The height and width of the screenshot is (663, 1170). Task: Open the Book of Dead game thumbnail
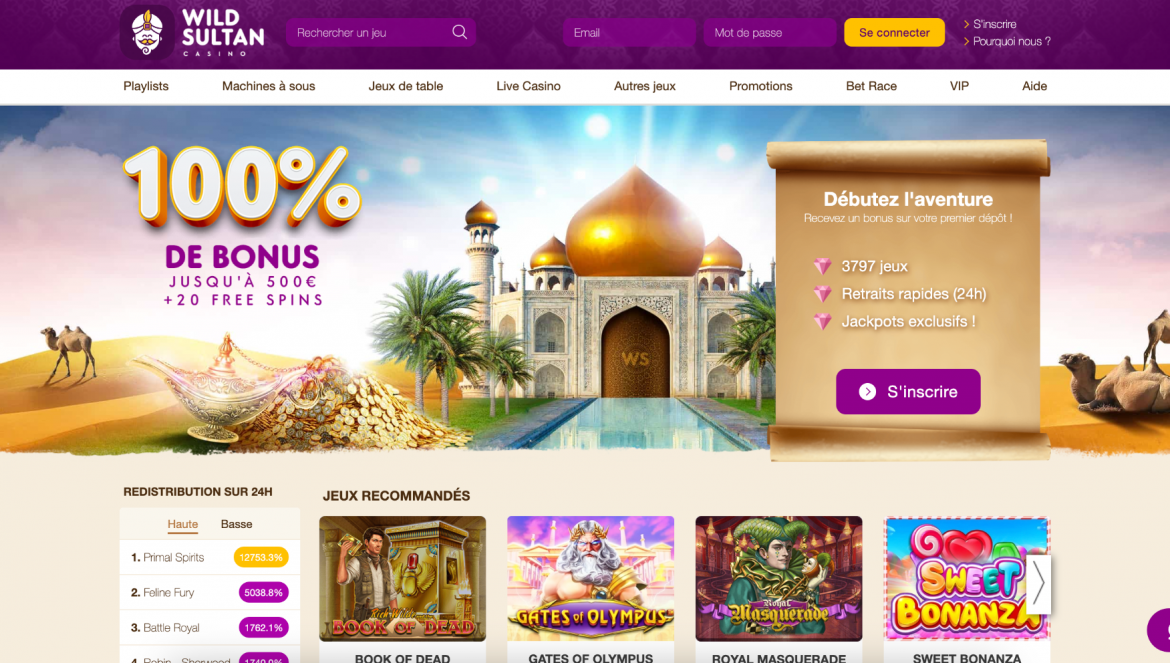tap(403, 579)
